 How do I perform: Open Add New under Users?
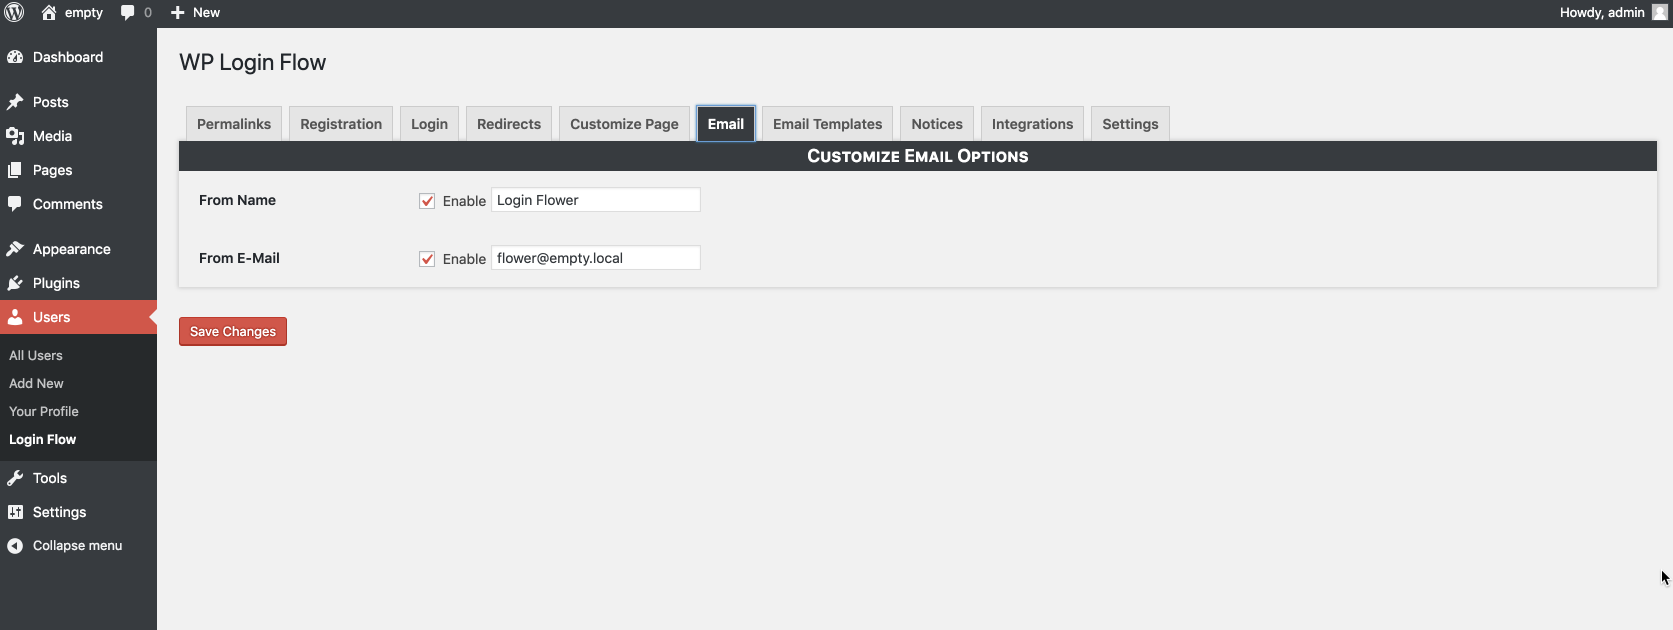pyautogui.click(x=36, y=383)
